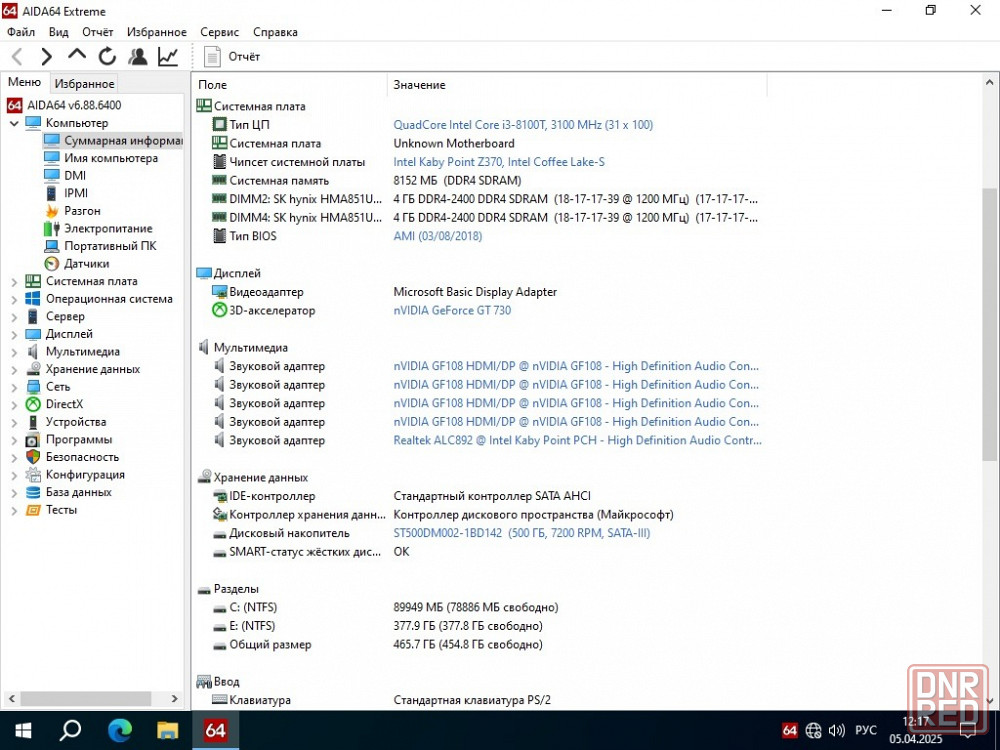
Task: Select the Unknown Motherboard value
Action: coord(453,143)
